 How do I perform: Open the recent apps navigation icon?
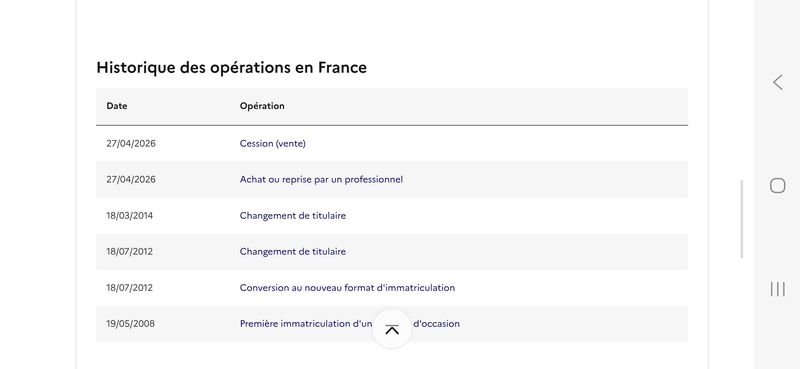[x=778, y=289]
